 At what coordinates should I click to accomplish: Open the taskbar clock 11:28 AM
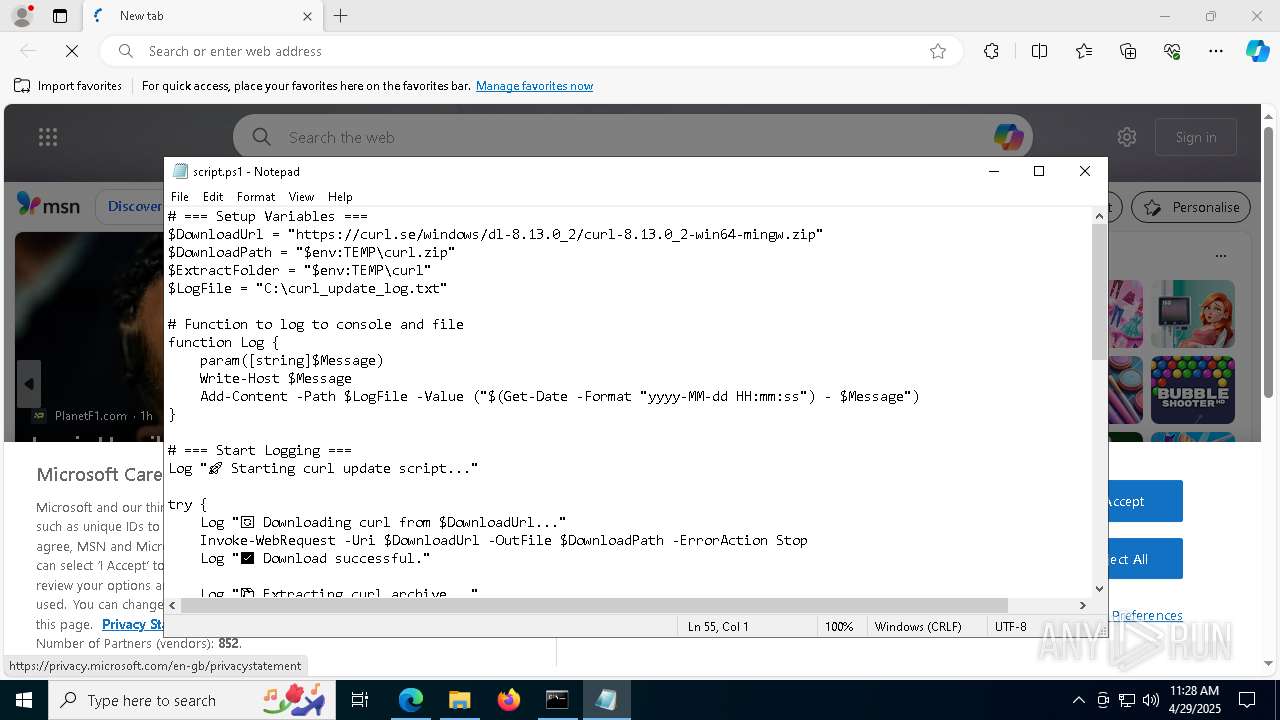pos(1195,700)
